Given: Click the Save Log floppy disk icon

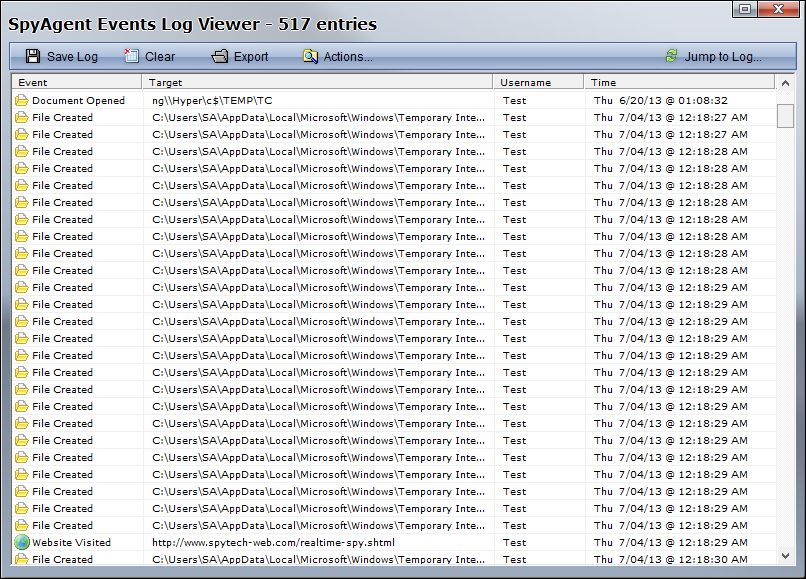Looking at the screenshot, I should point(33,57).
